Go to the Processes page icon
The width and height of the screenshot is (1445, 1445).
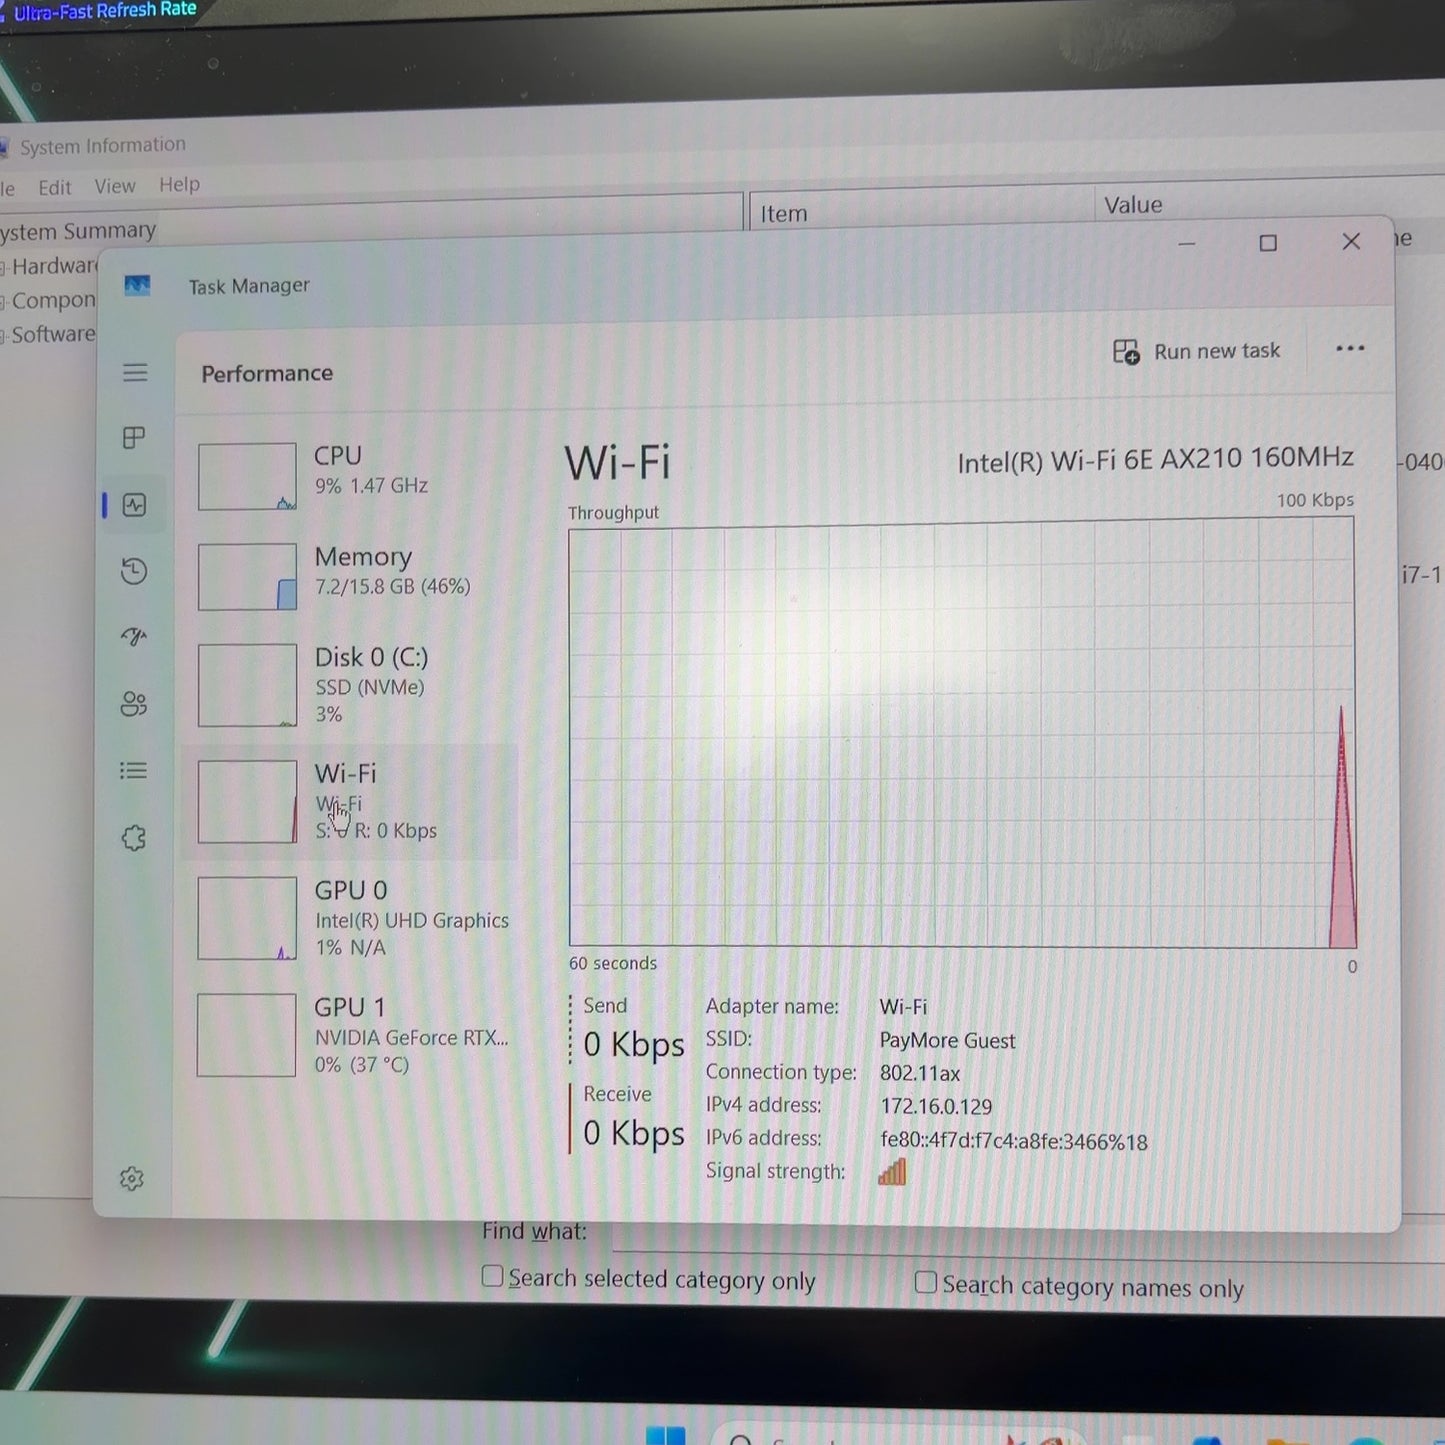[134, 438]
